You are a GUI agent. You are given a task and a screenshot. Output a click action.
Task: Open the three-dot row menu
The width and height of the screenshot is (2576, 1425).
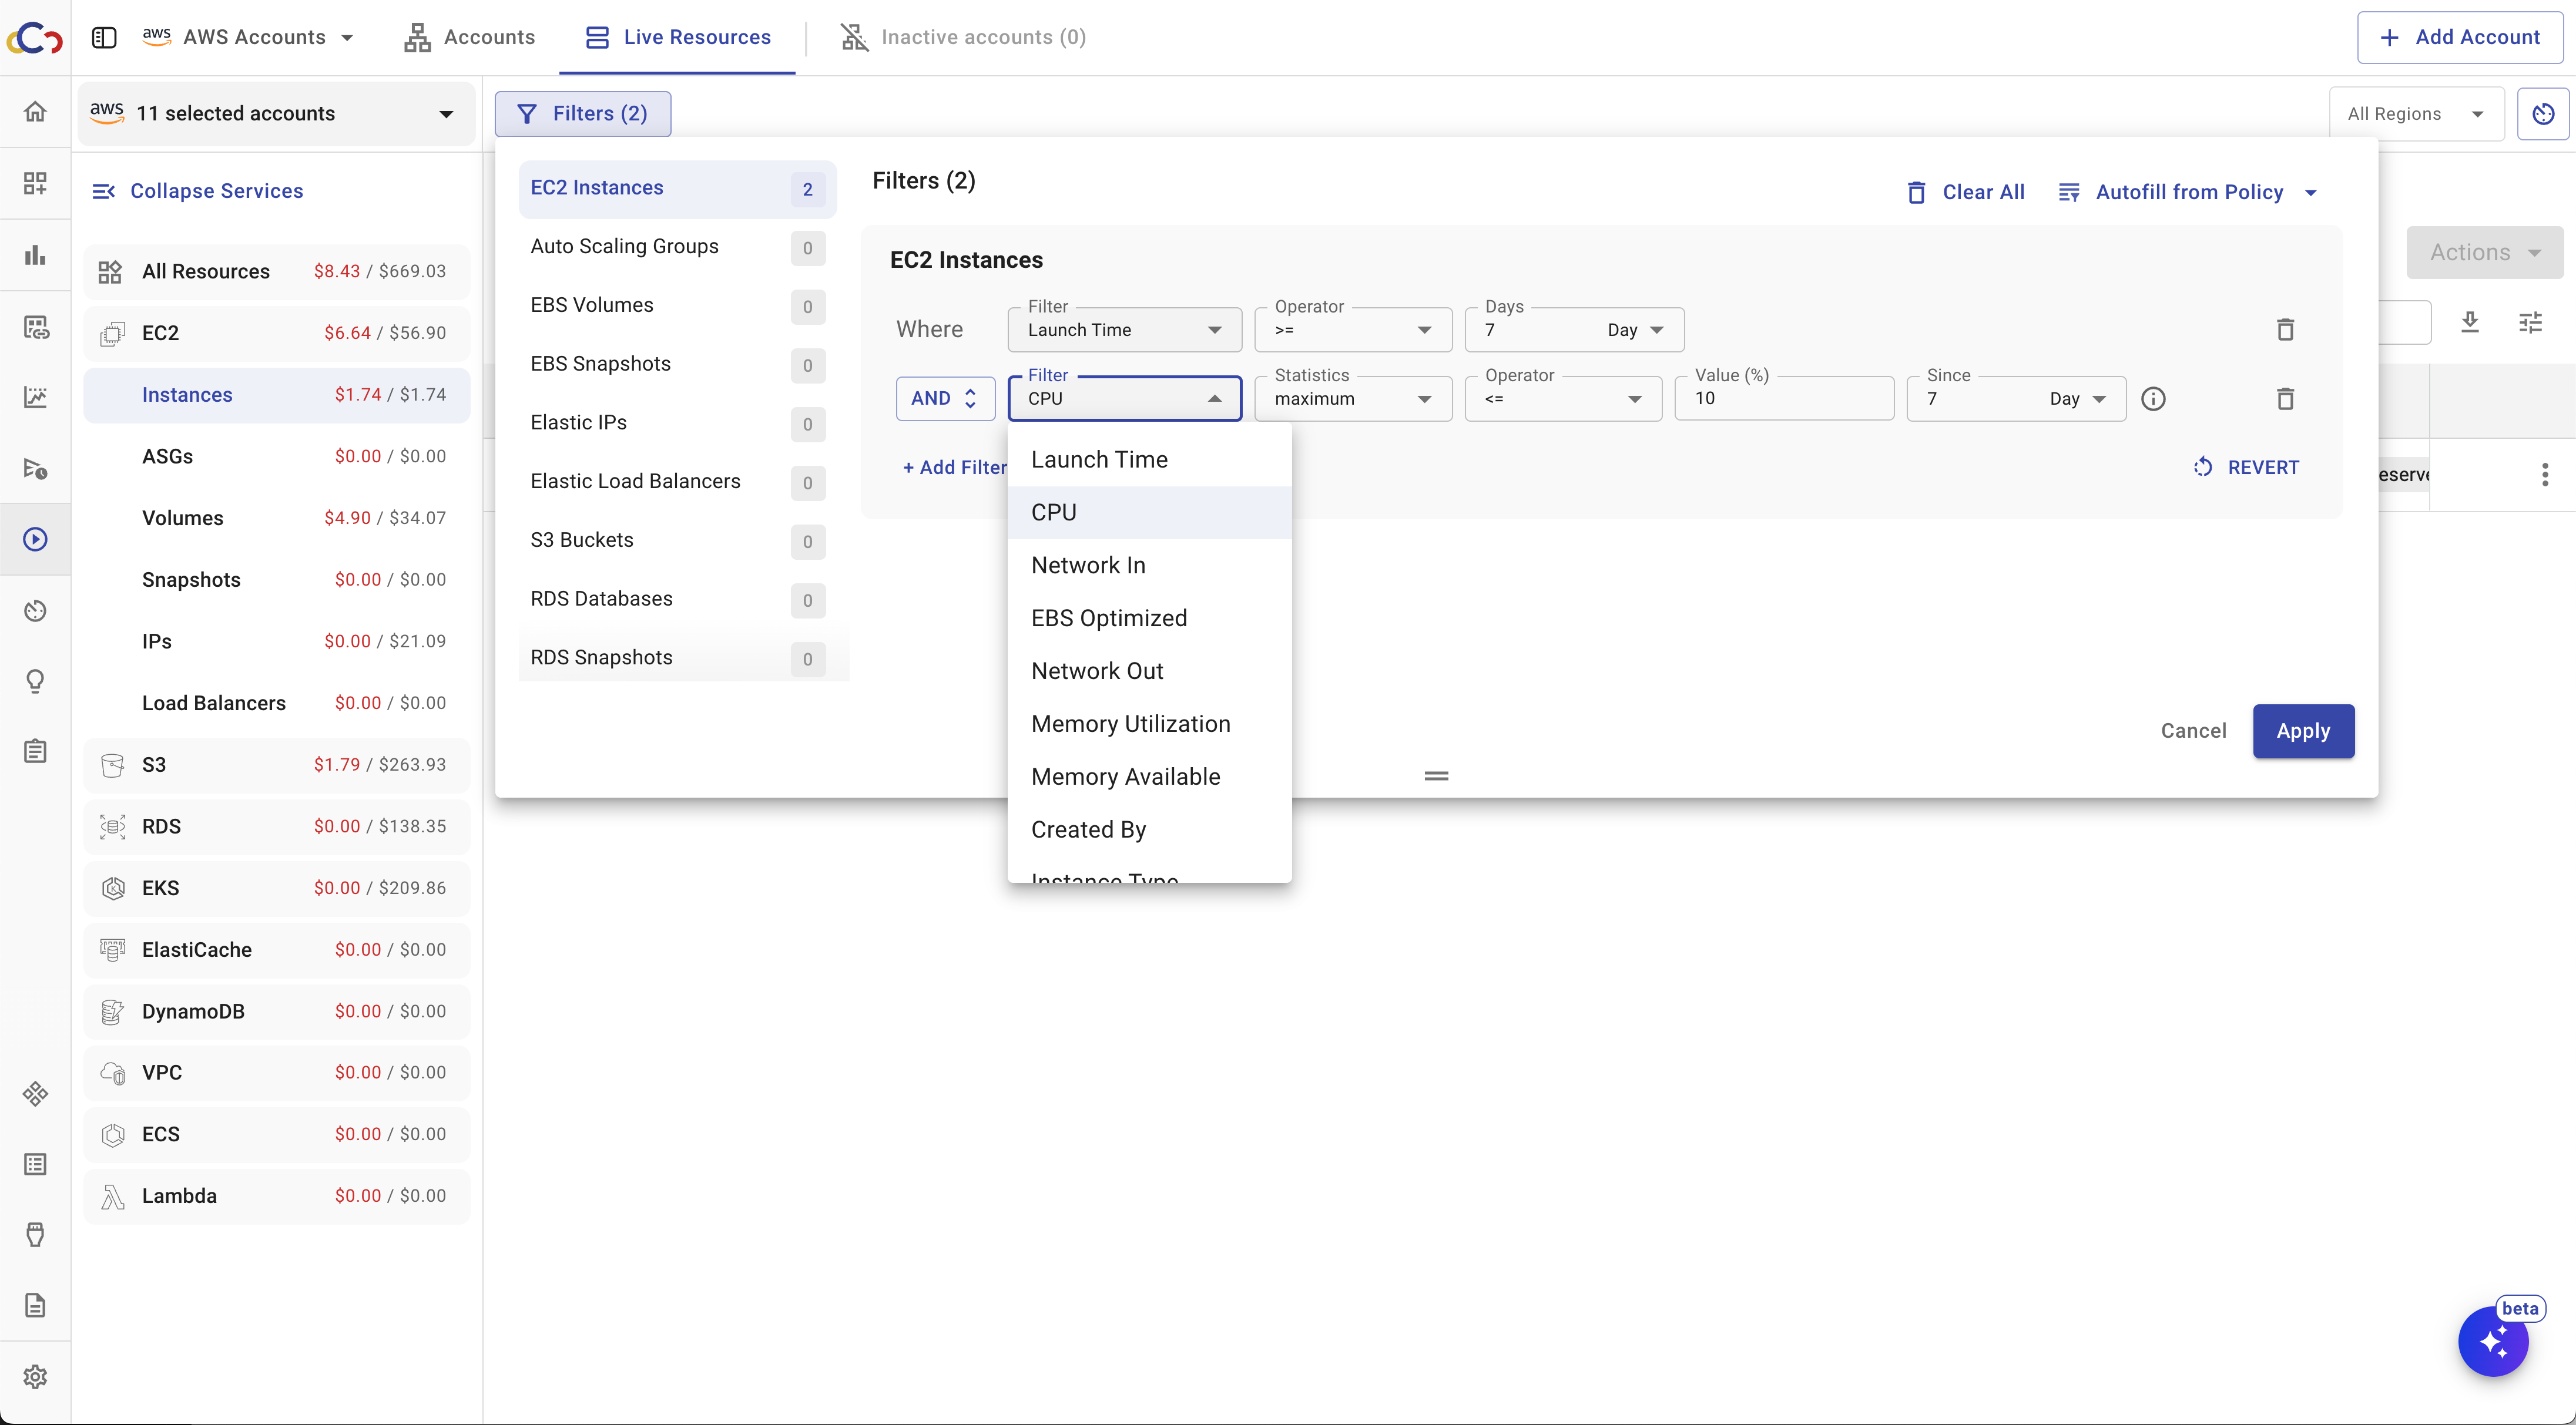pyautogui.click(x=2544, y=474)
